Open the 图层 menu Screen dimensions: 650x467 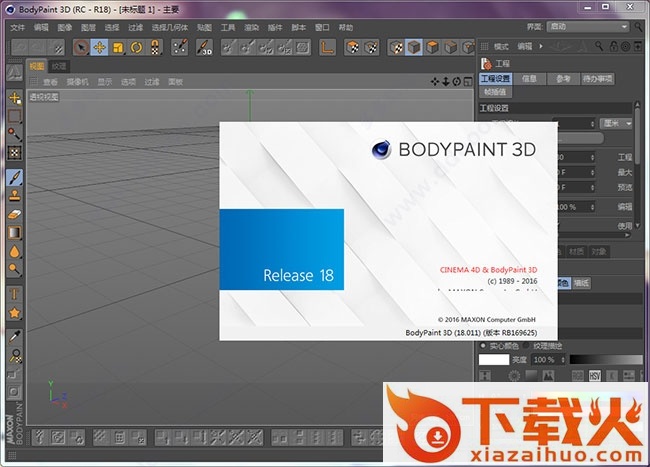[x=88, y=27]
